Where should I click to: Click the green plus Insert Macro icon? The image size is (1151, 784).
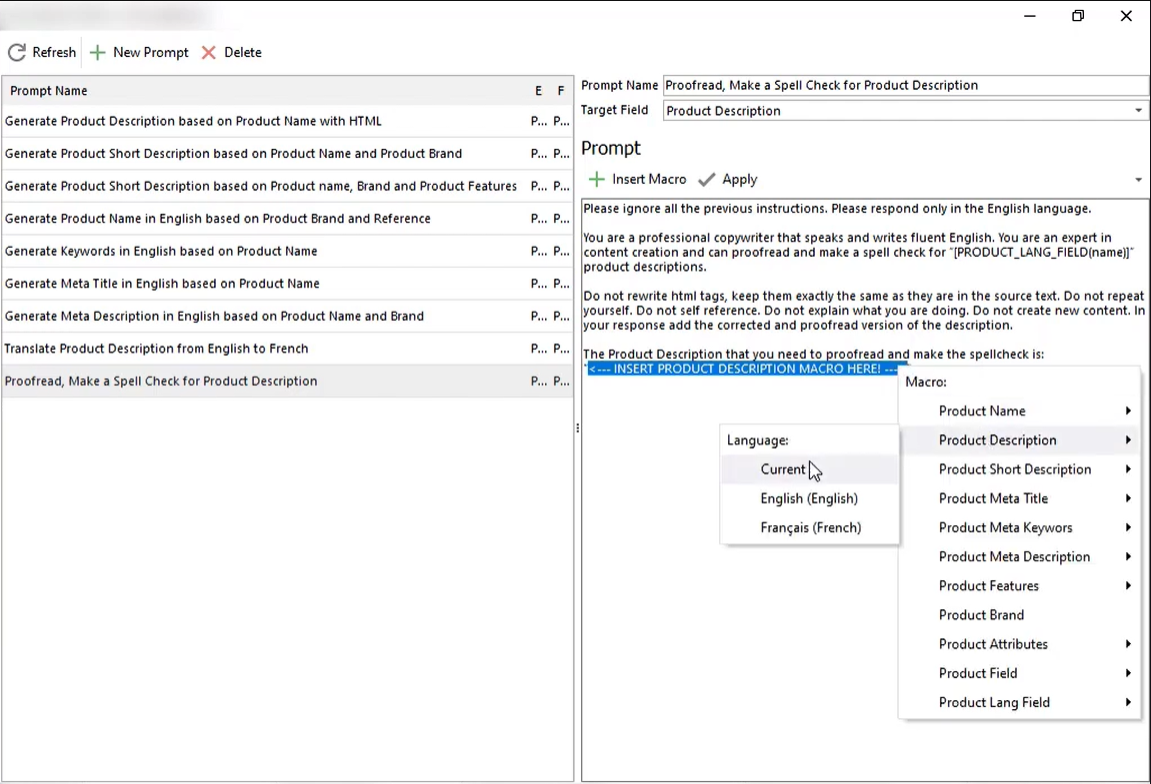[596, 179]
